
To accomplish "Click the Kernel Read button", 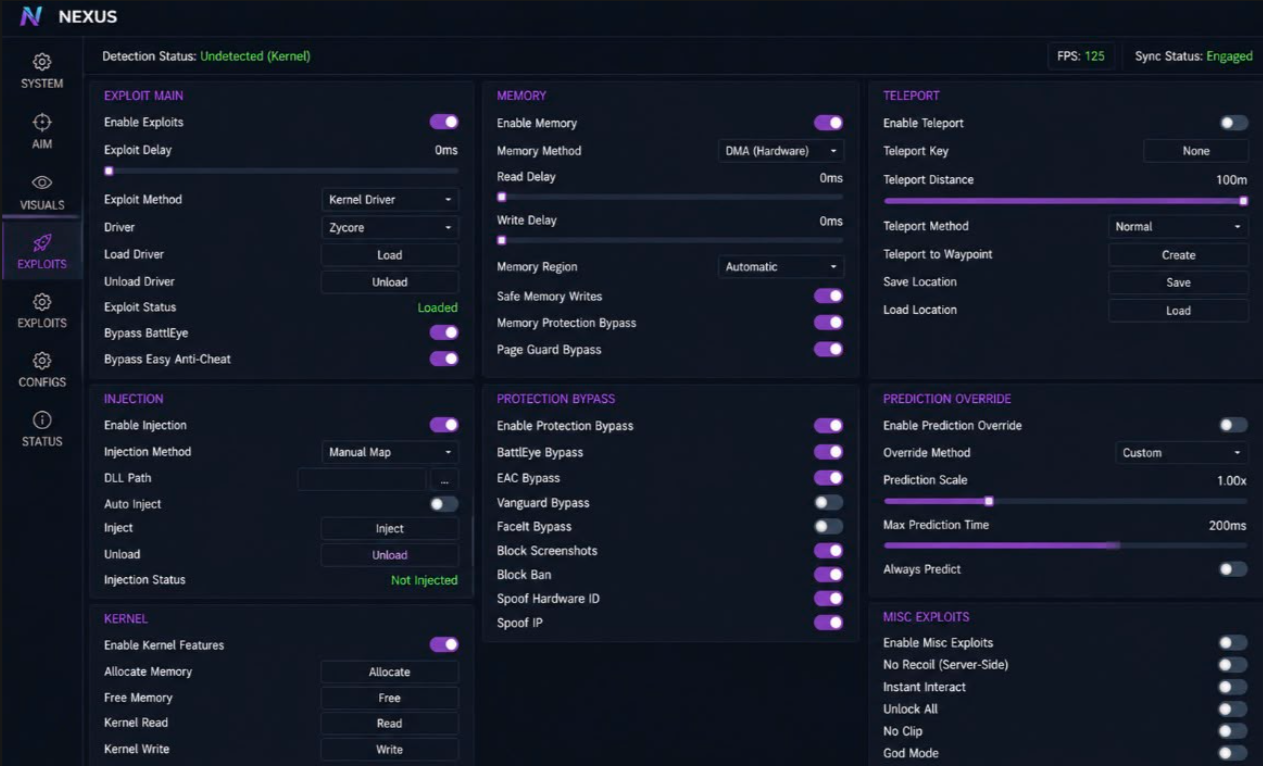I will coord(390,723).
